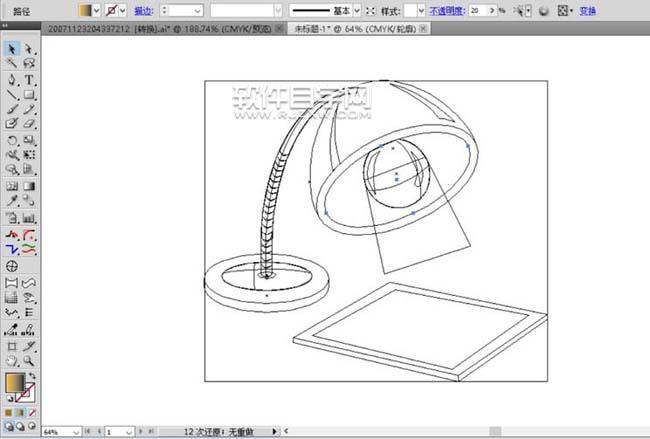The height and width of the screenshot is (439, 650).
Task: Select the Rectangle shape tool
Action: tap(29, 94)
